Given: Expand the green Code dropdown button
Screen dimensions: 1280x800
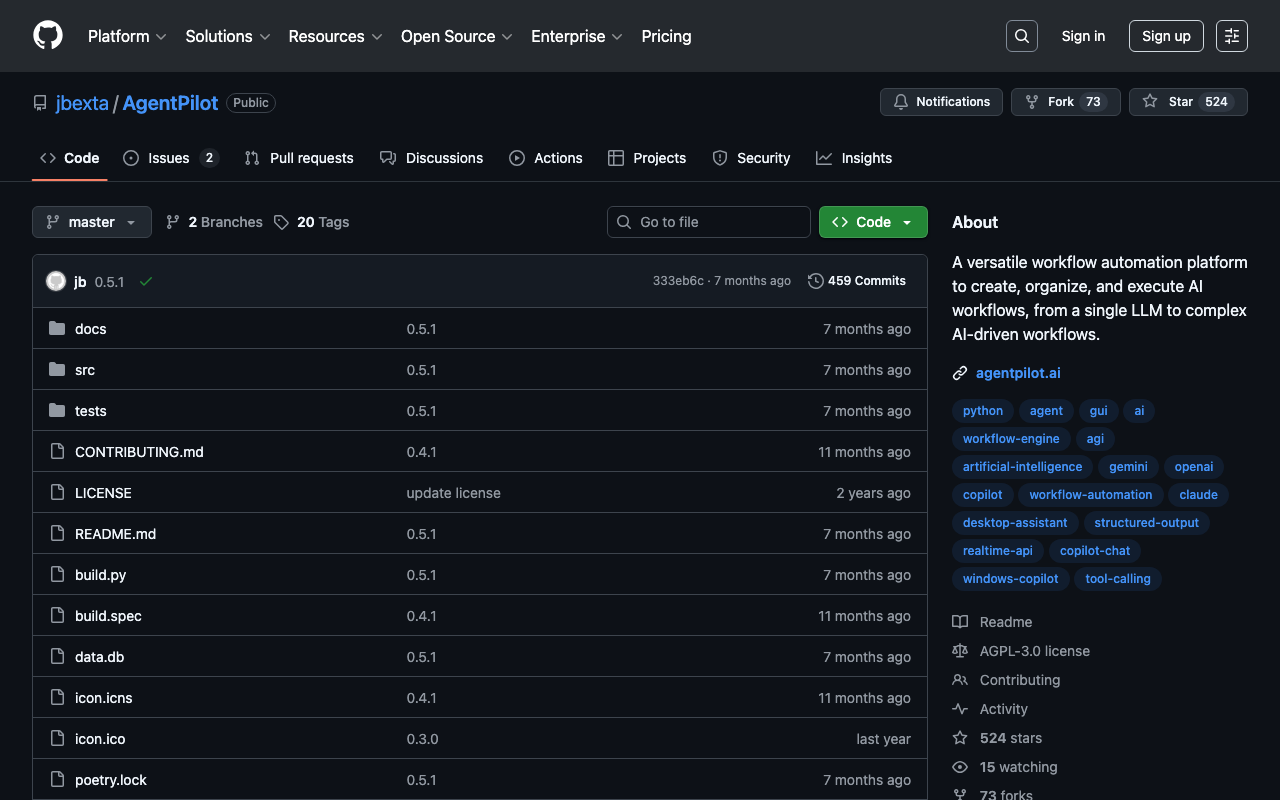Looking at the screenshot, I should click(x=873, y=222).
